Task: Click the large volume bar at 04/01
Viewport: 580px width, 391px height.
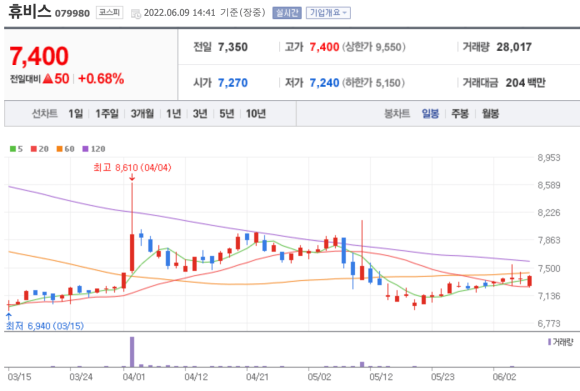Action: (x=132, y=352)
